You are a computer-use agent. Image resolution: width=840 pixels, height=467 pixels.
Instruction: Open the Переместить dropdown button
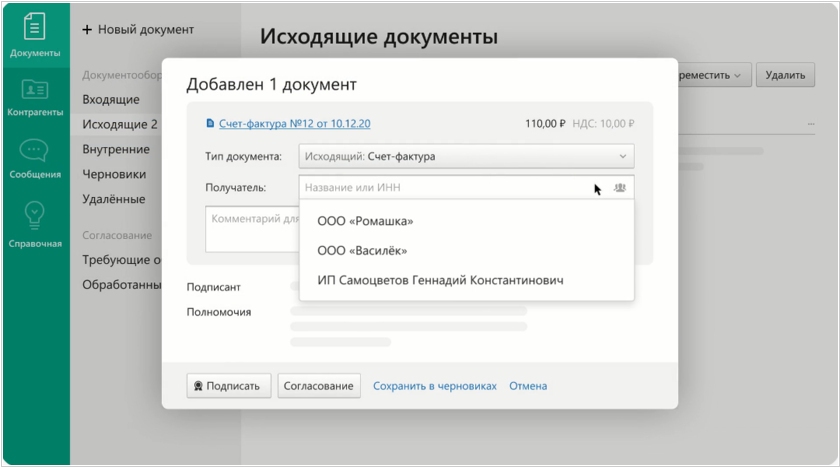click(x=712, y=75)
